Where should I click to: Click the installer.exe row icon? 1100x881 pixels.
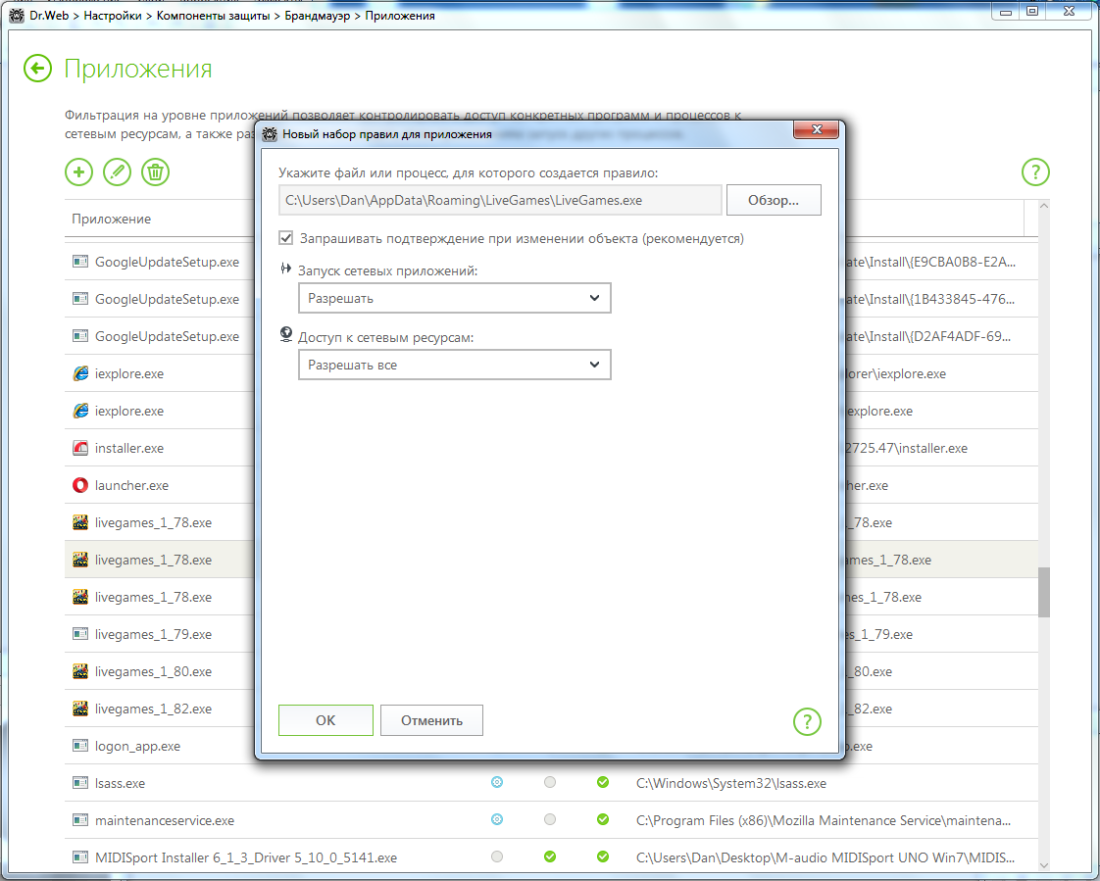click(81, 448)
